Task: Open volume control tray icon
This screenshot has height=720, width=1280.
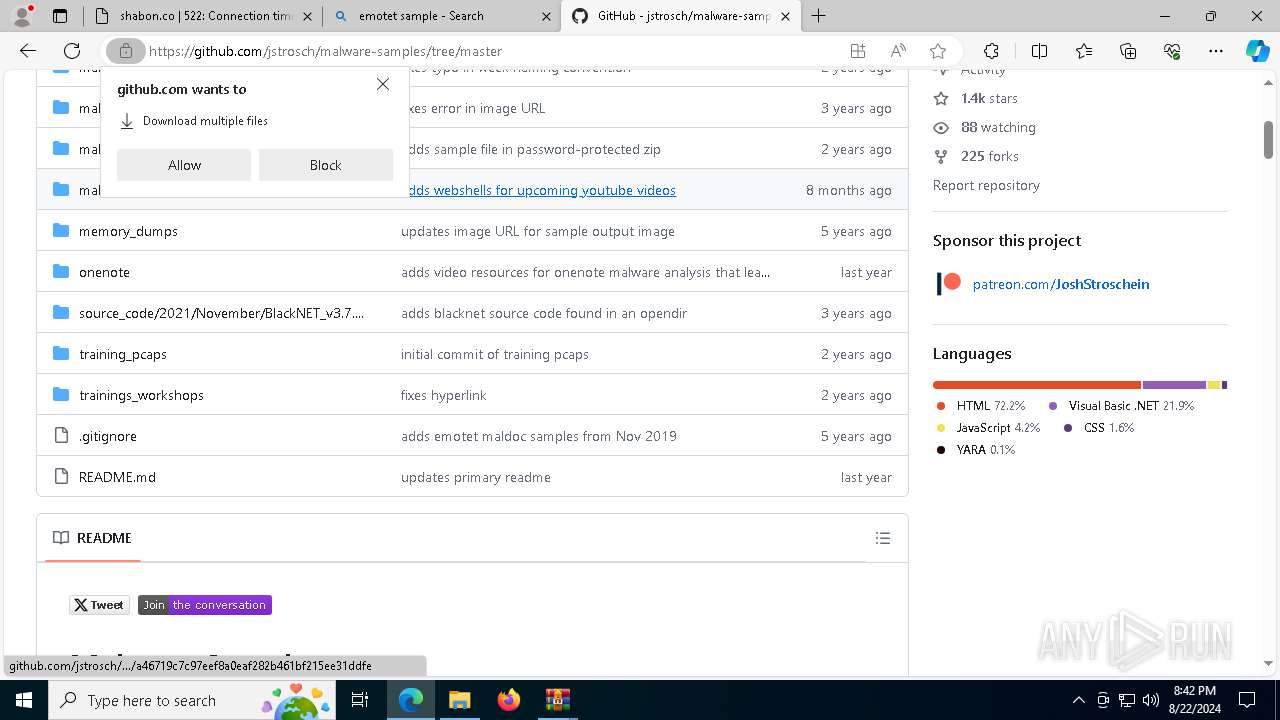Action: [1150, 700]
